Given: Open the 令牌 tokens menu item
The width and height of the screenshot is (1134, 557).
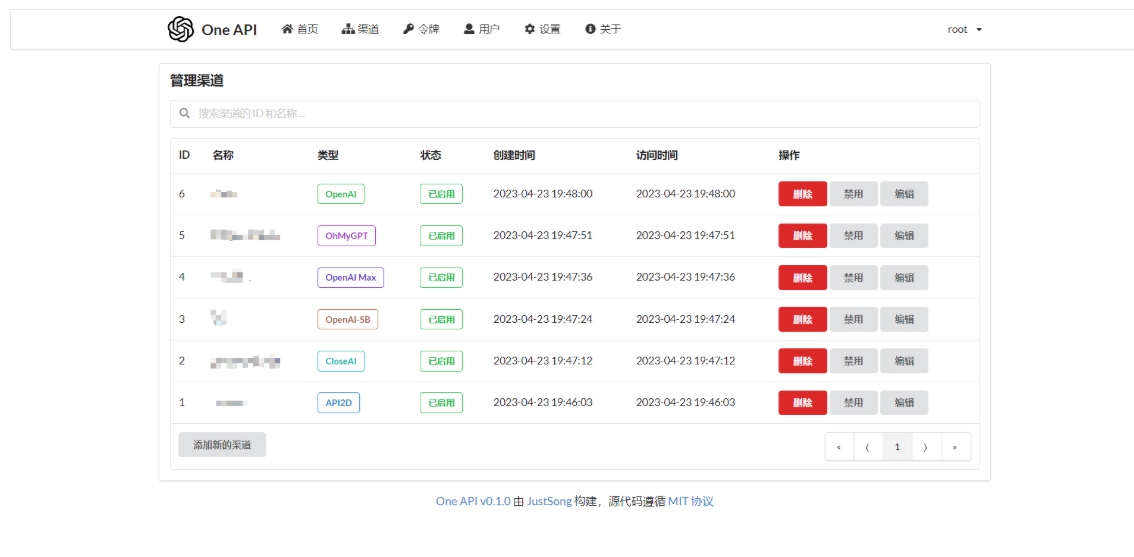Looking at the screenshot, I should 421,30.
